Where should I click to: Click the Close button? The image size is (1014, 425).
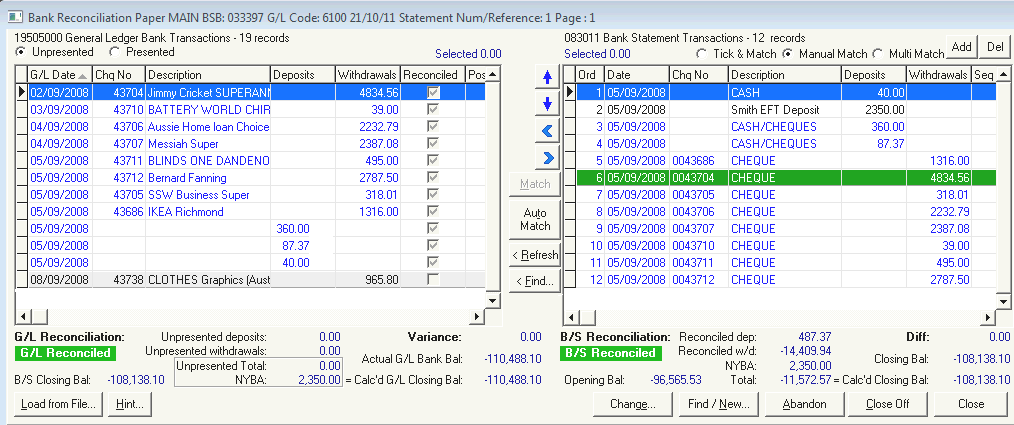click(971, 404)
